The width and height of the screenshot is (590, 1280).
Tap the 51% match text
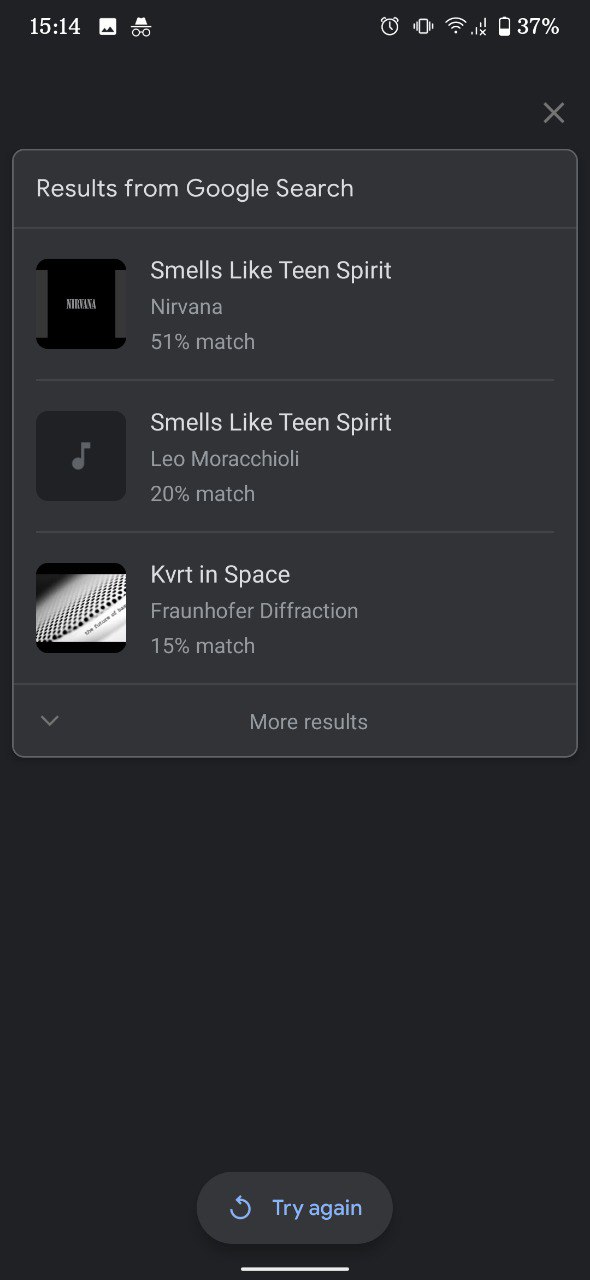(203, 342)
